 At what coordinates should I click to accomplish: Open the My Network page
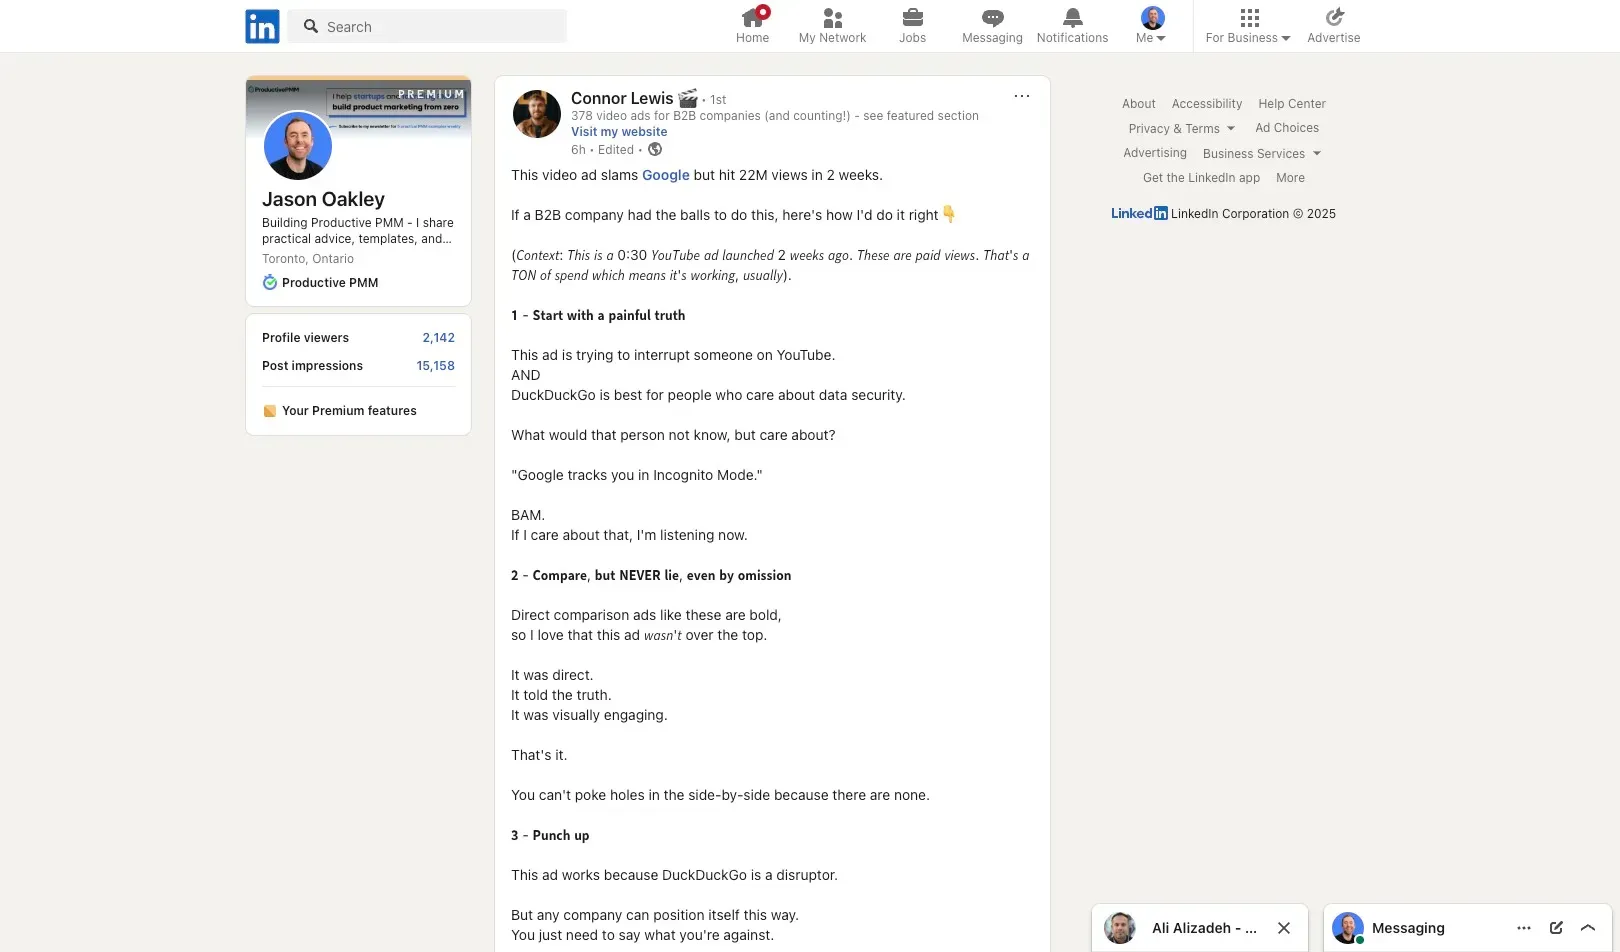pyautogui.click(x=832, y=26)
